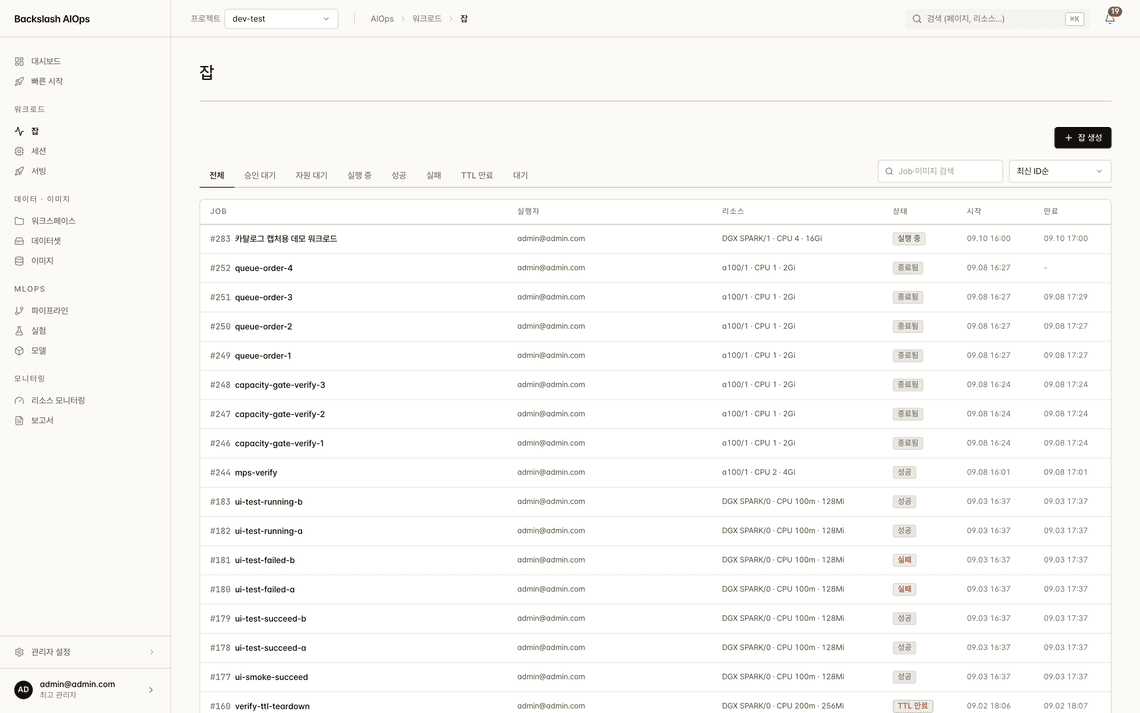
Task: Open the dev-test project dropdown
Action: [281, 19]
